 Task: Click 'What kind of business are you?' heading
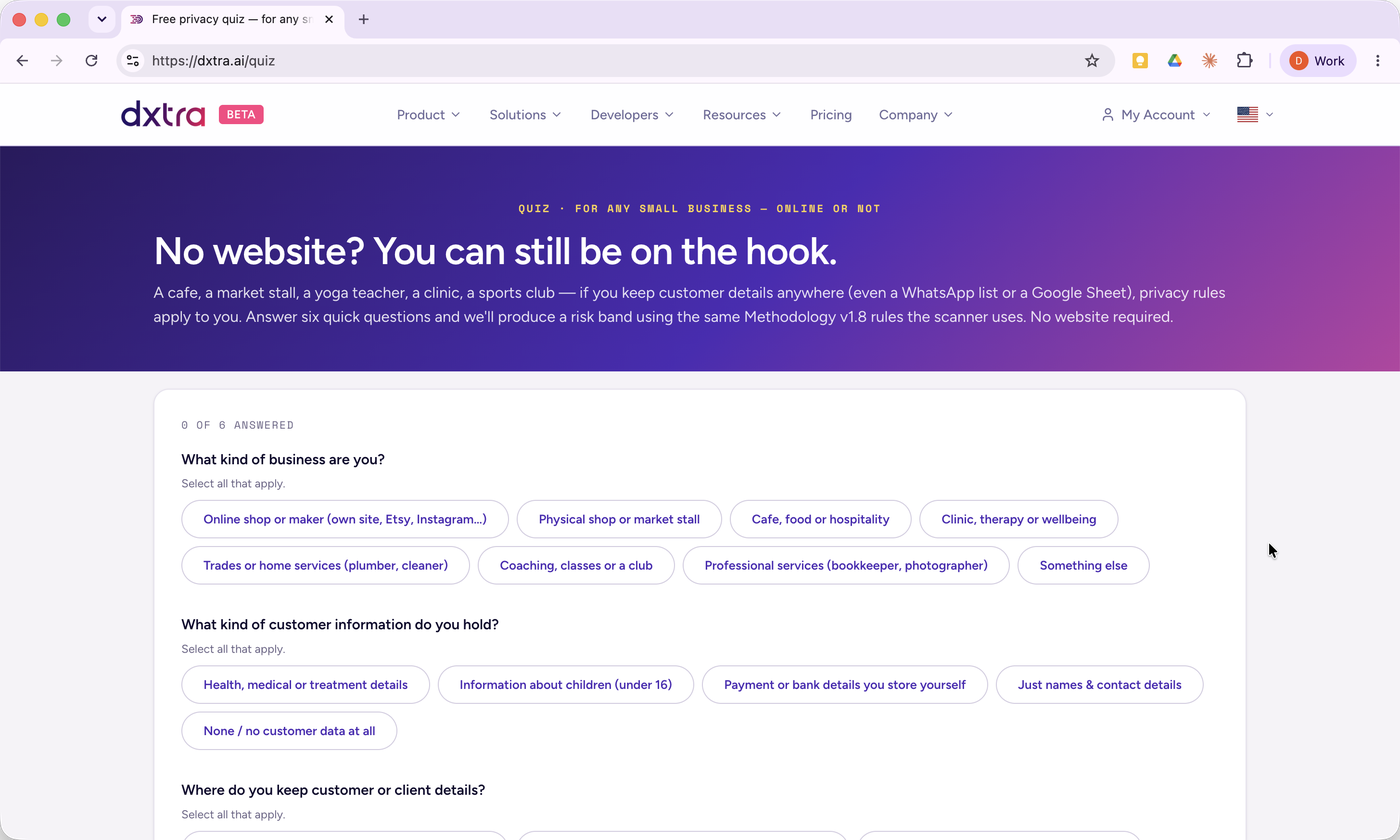pyautogui.click(x=283, y=460)
